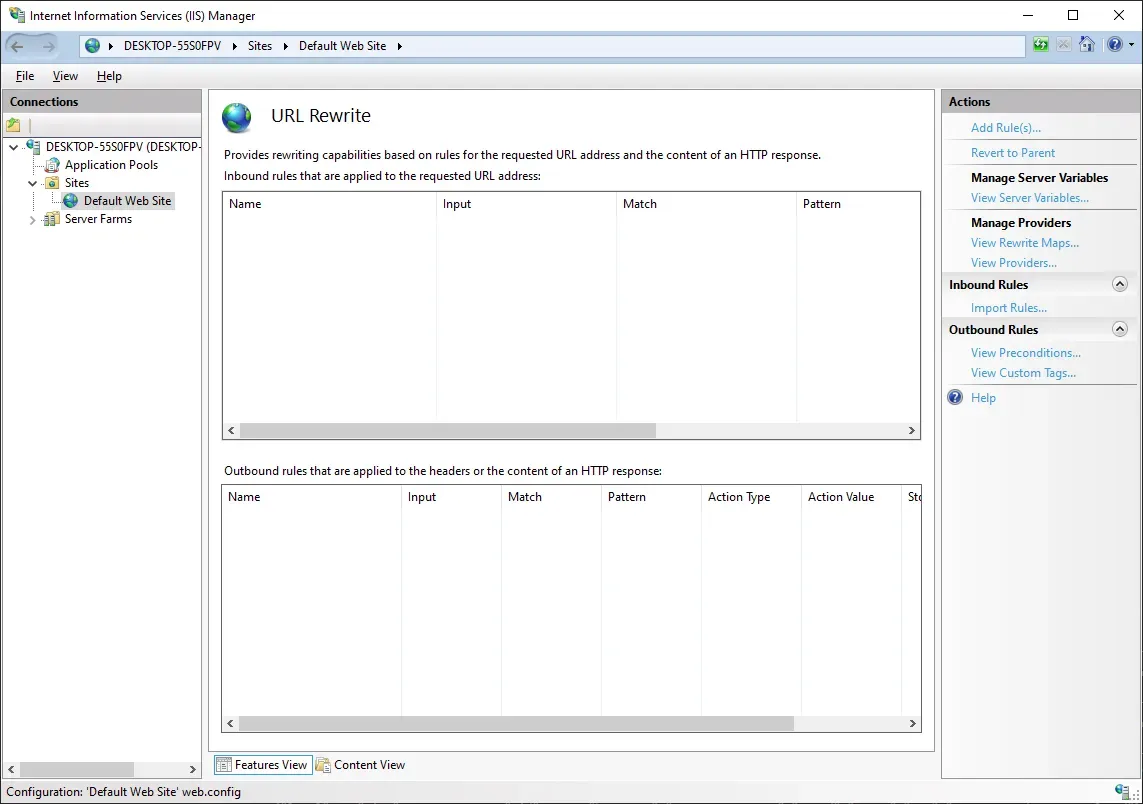
Task: Collapse the Outbound Rules section
Action: pos(1121,329)
